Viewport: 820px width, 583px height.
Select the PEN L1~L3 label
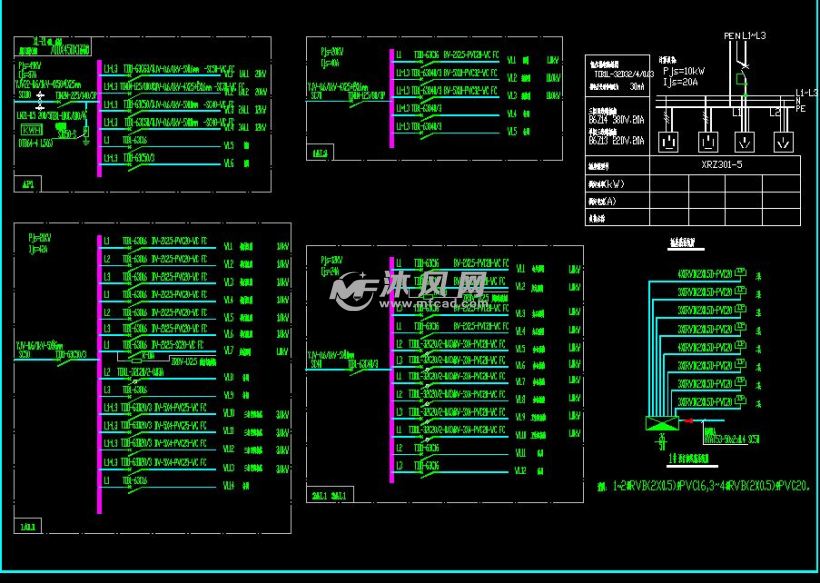pyautogui.click(x=744, y=36)
